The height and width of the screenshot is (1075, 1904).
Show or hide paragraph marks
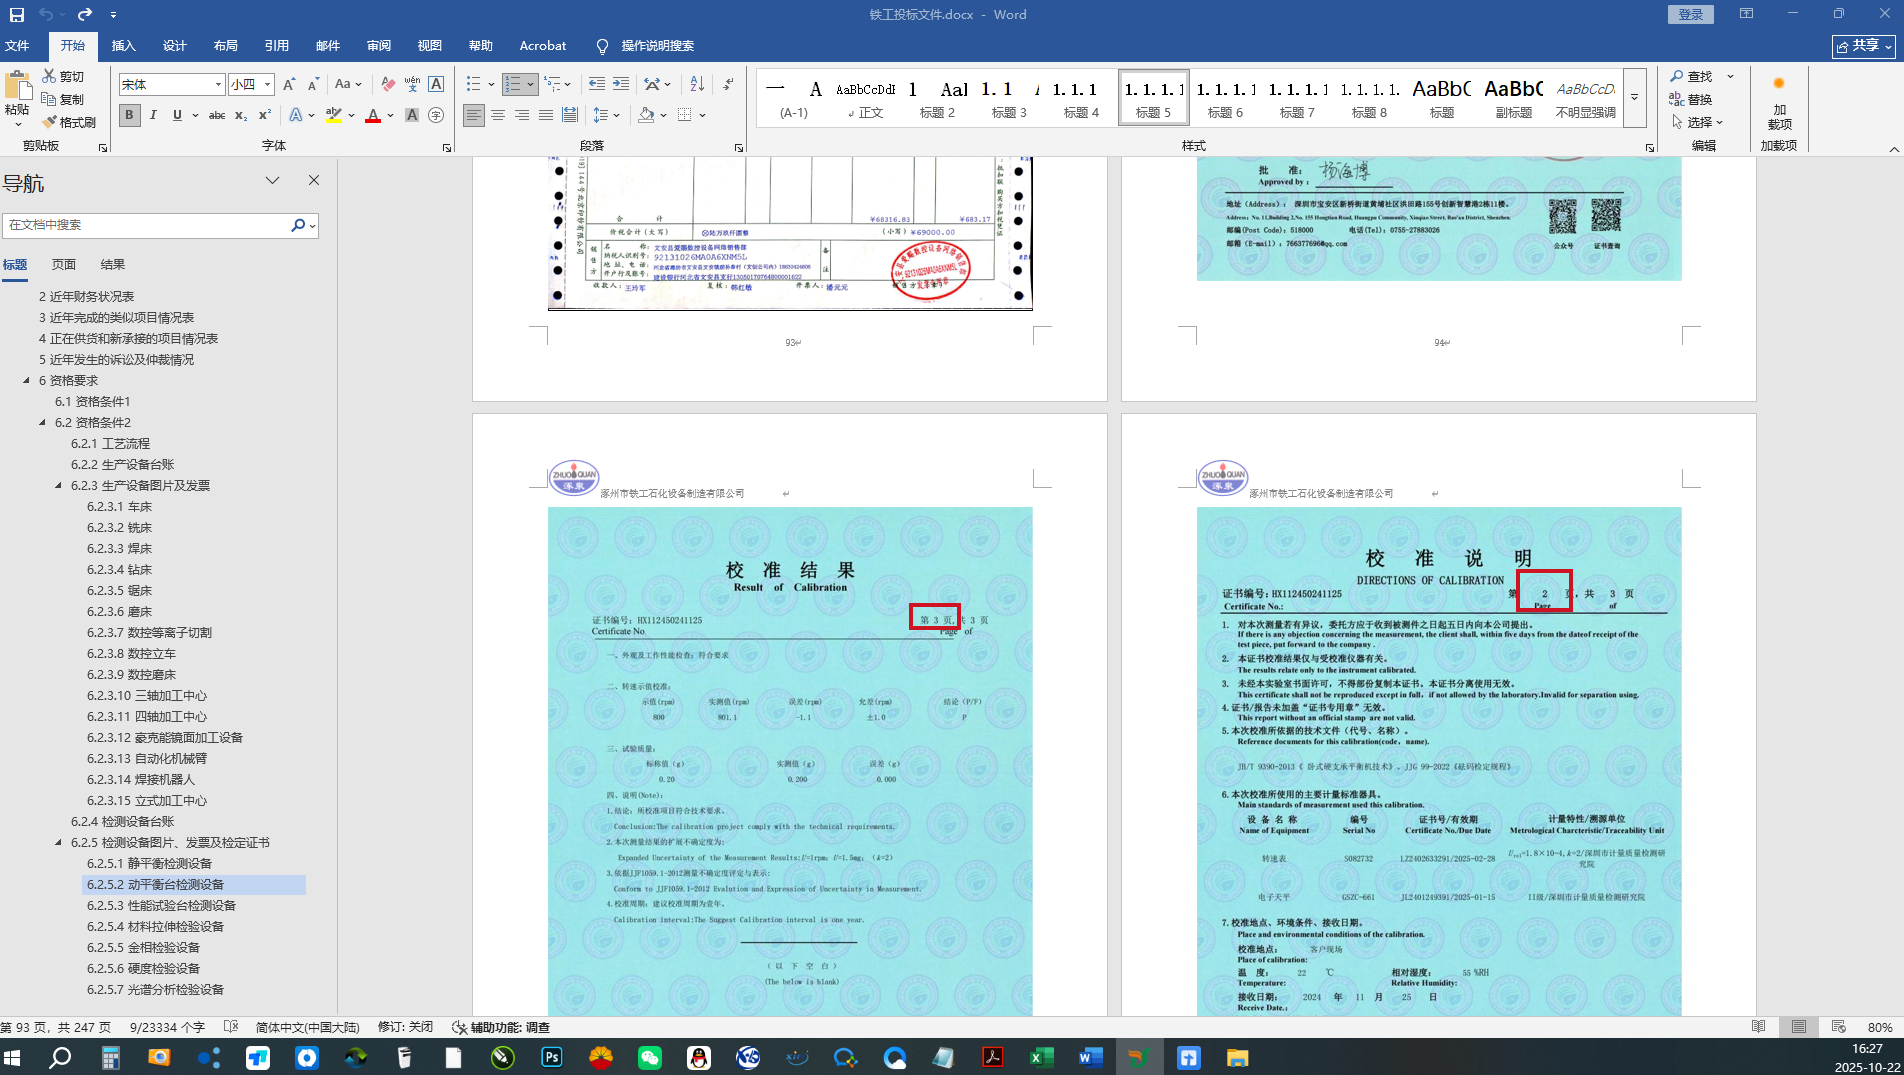click(728, 84)
